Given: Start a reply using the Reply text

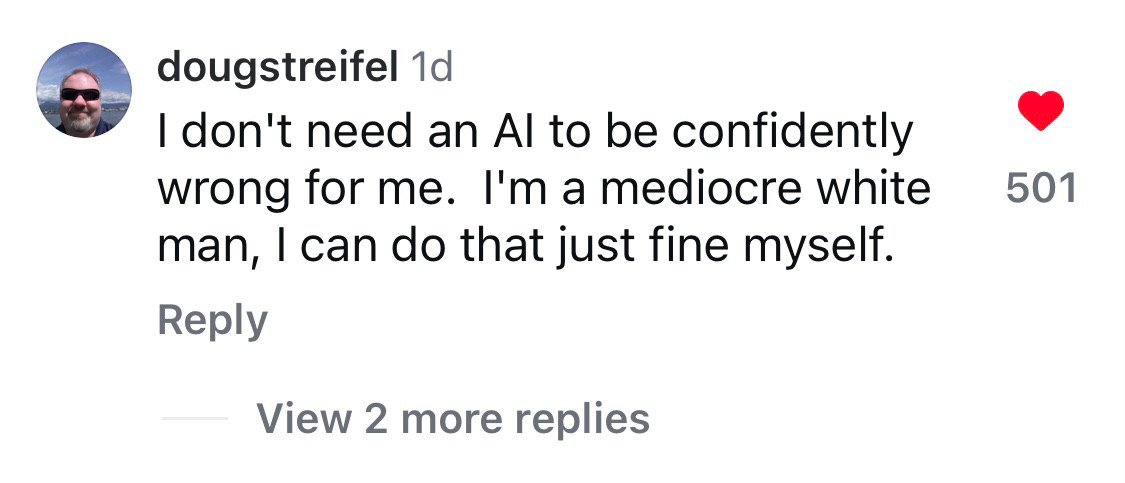Looking at the screenshot, I should click(x=212, y=321).
